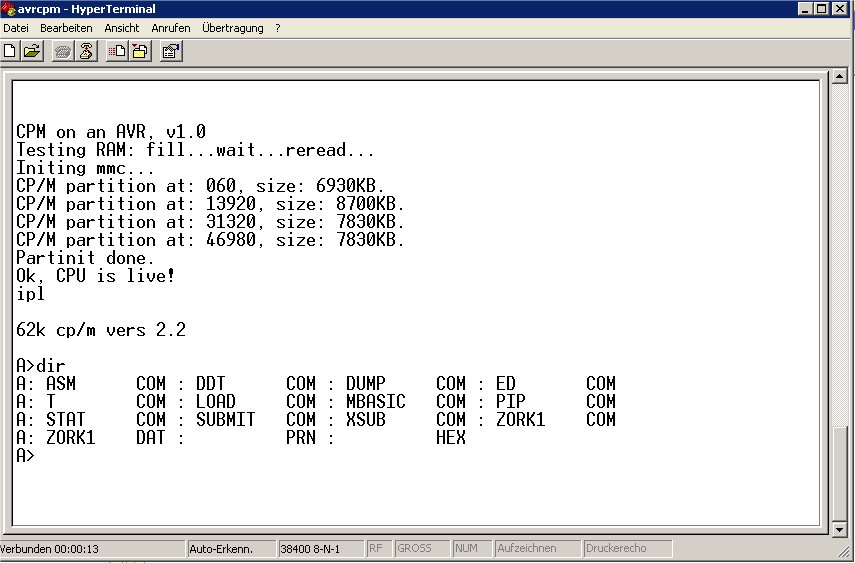
Task: Click the partition at 060 line
Action: pyautogui.click(x=200, y=185)
